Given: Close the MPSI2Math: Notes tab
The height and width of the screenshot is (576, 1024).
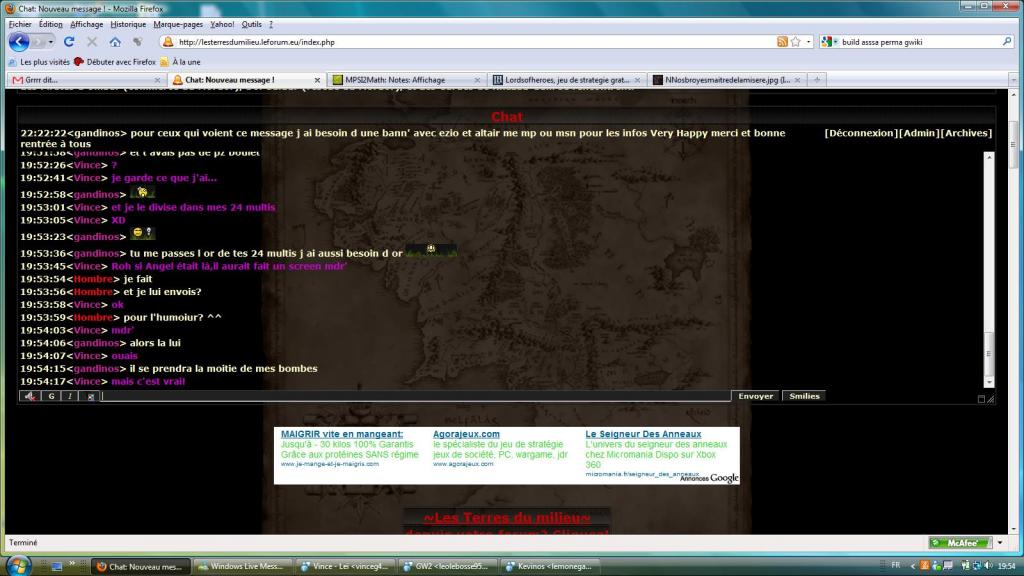Looking at the screenshot, I should (477, 80).
